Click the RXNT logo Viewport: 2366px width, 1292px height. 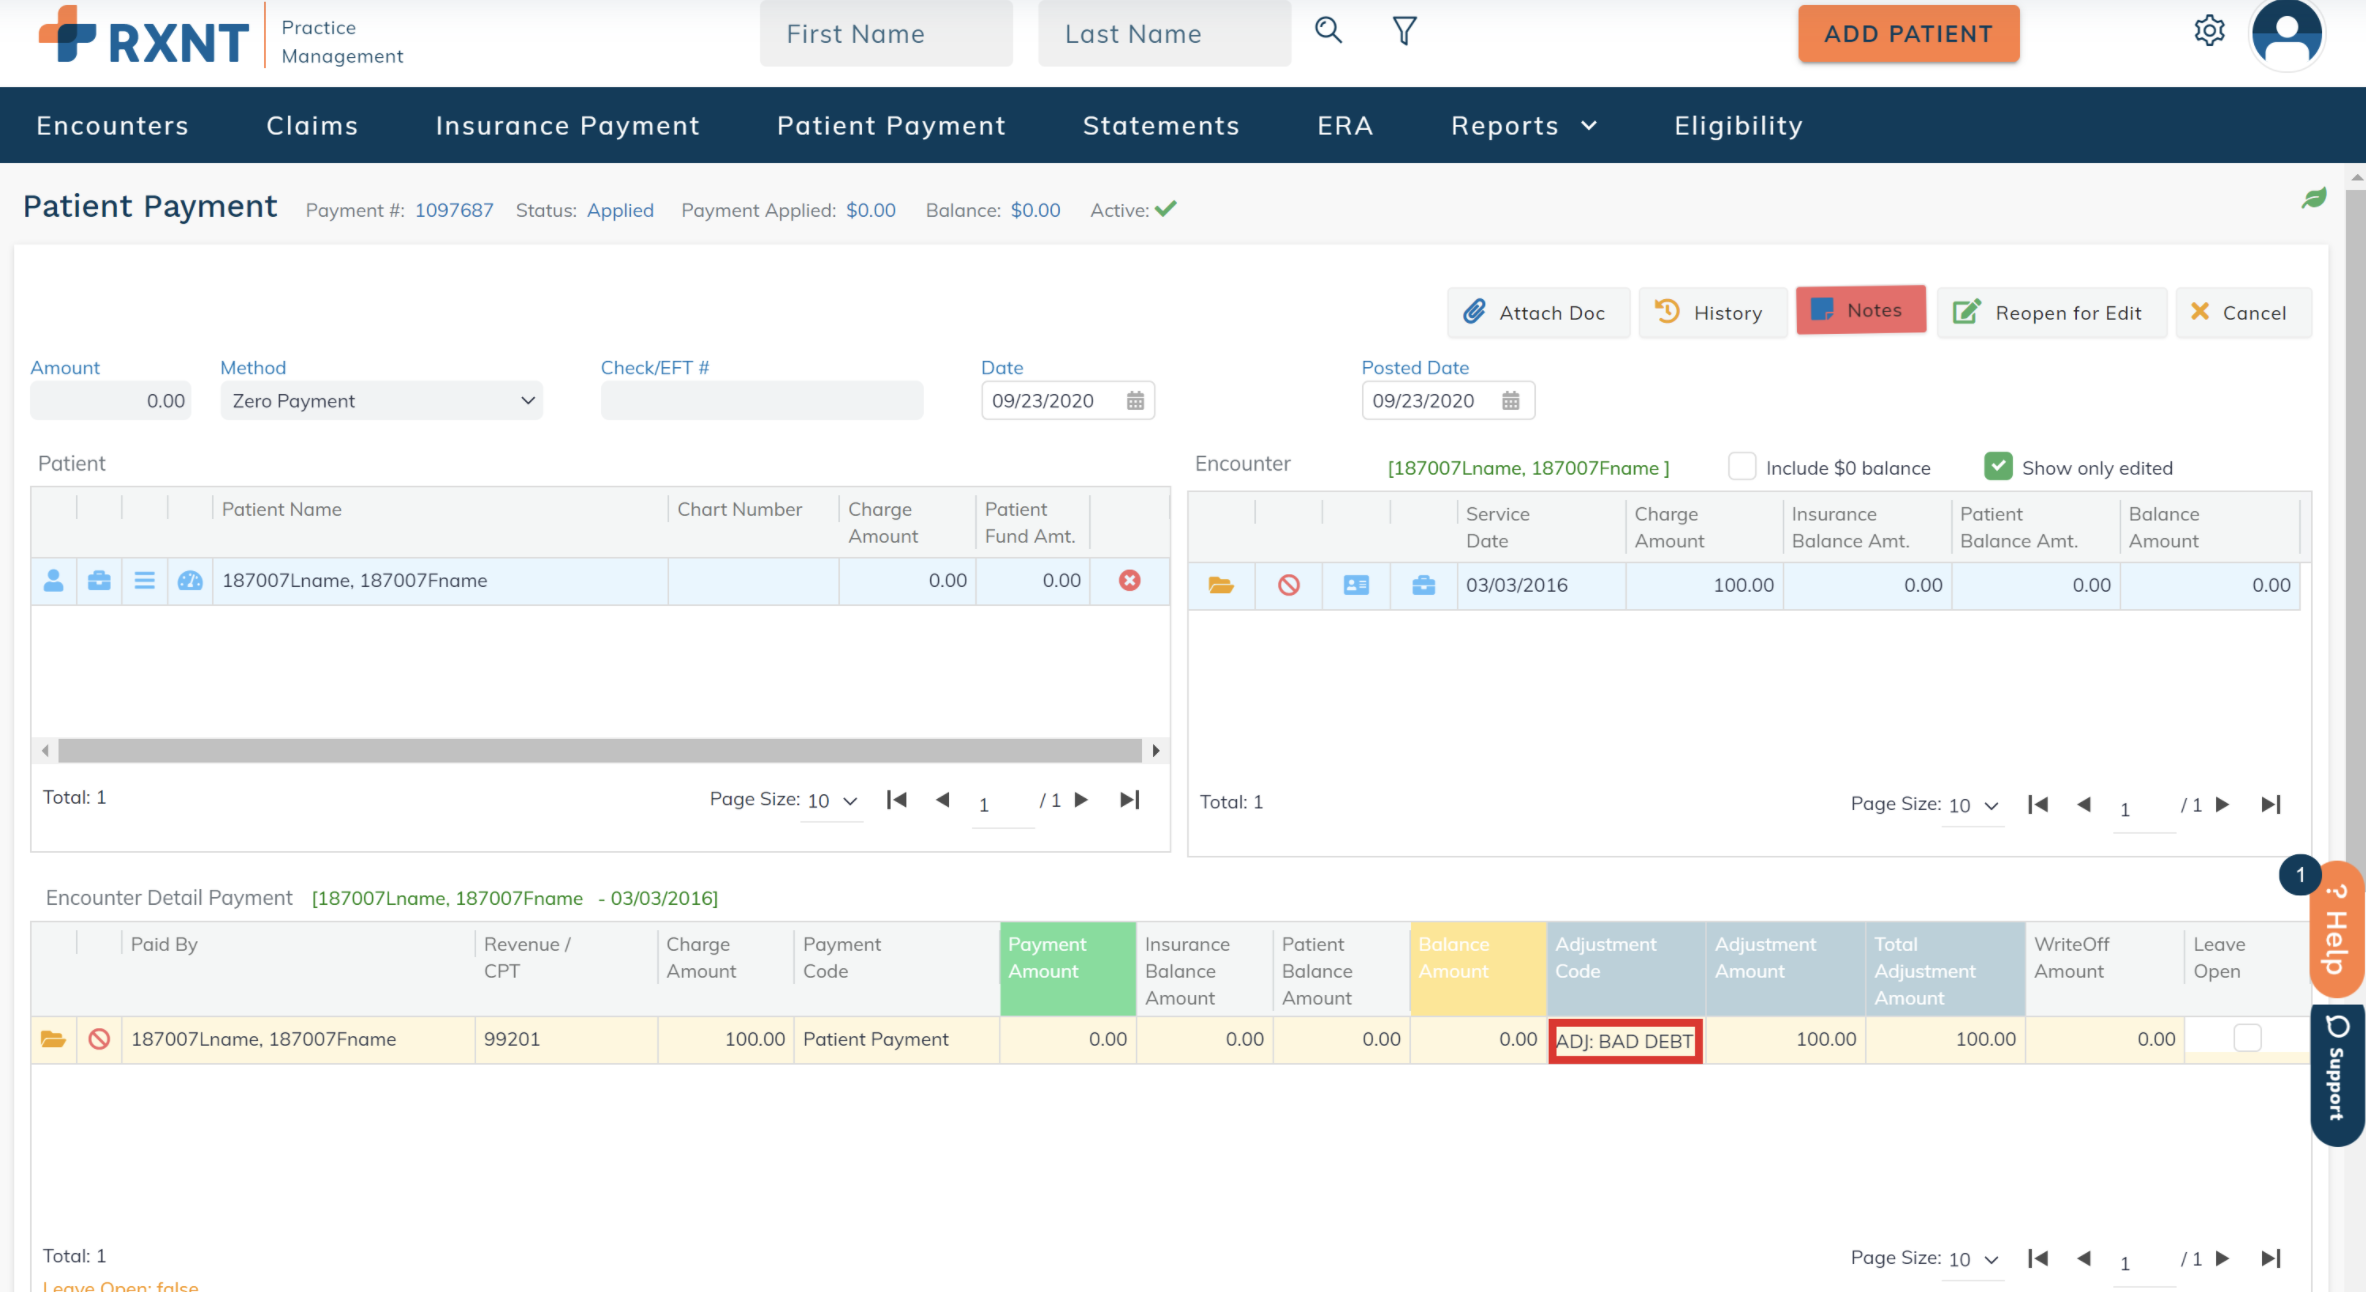click(x=144, y=36)
